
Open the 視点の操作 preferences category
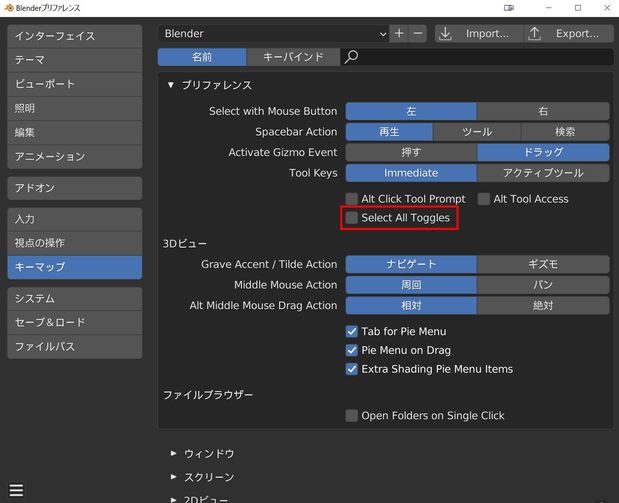75,243
